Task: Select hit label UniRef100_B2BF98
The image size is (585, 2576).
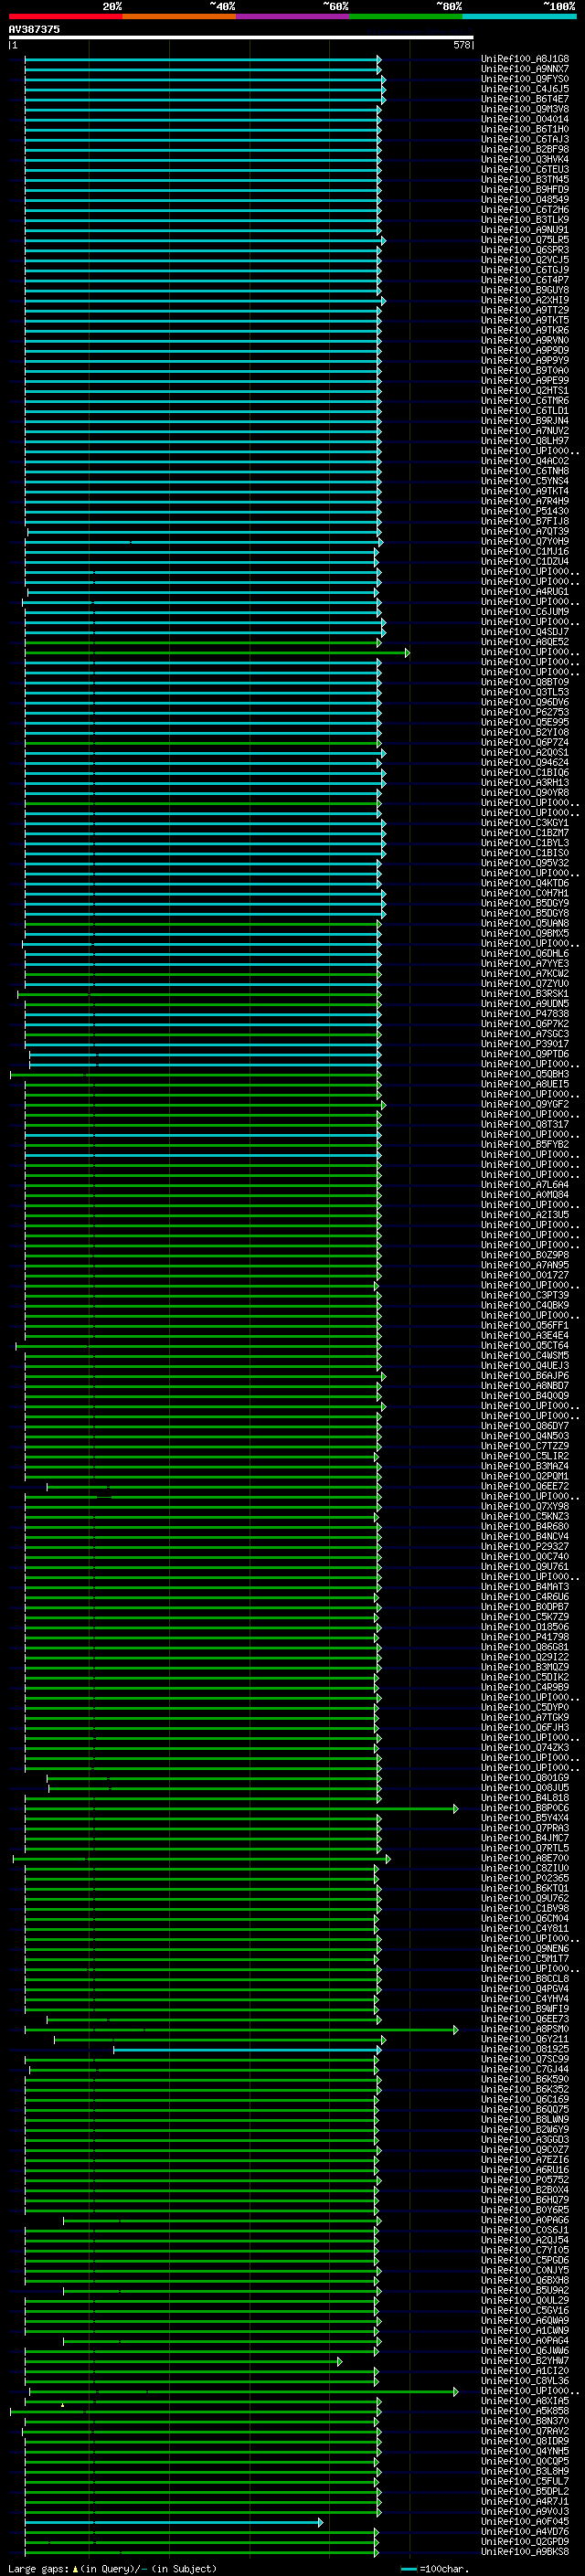Action: [x=525, y=149]
